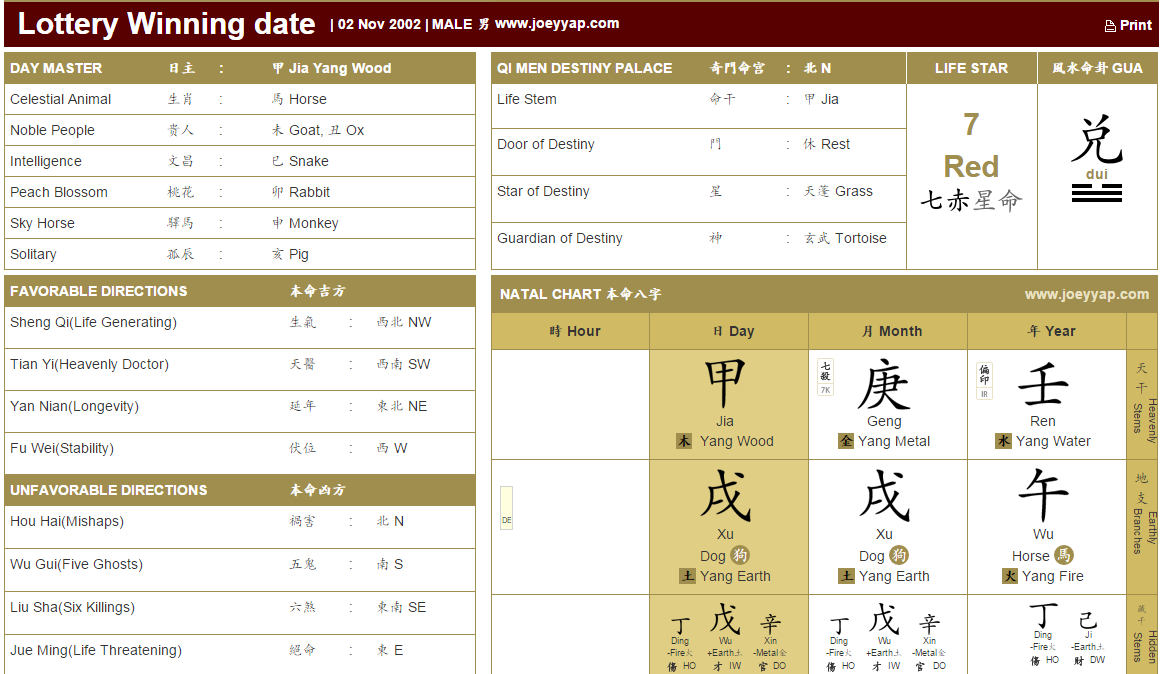Click the Dog animal badge in Month column

click(x=899, y=555)
